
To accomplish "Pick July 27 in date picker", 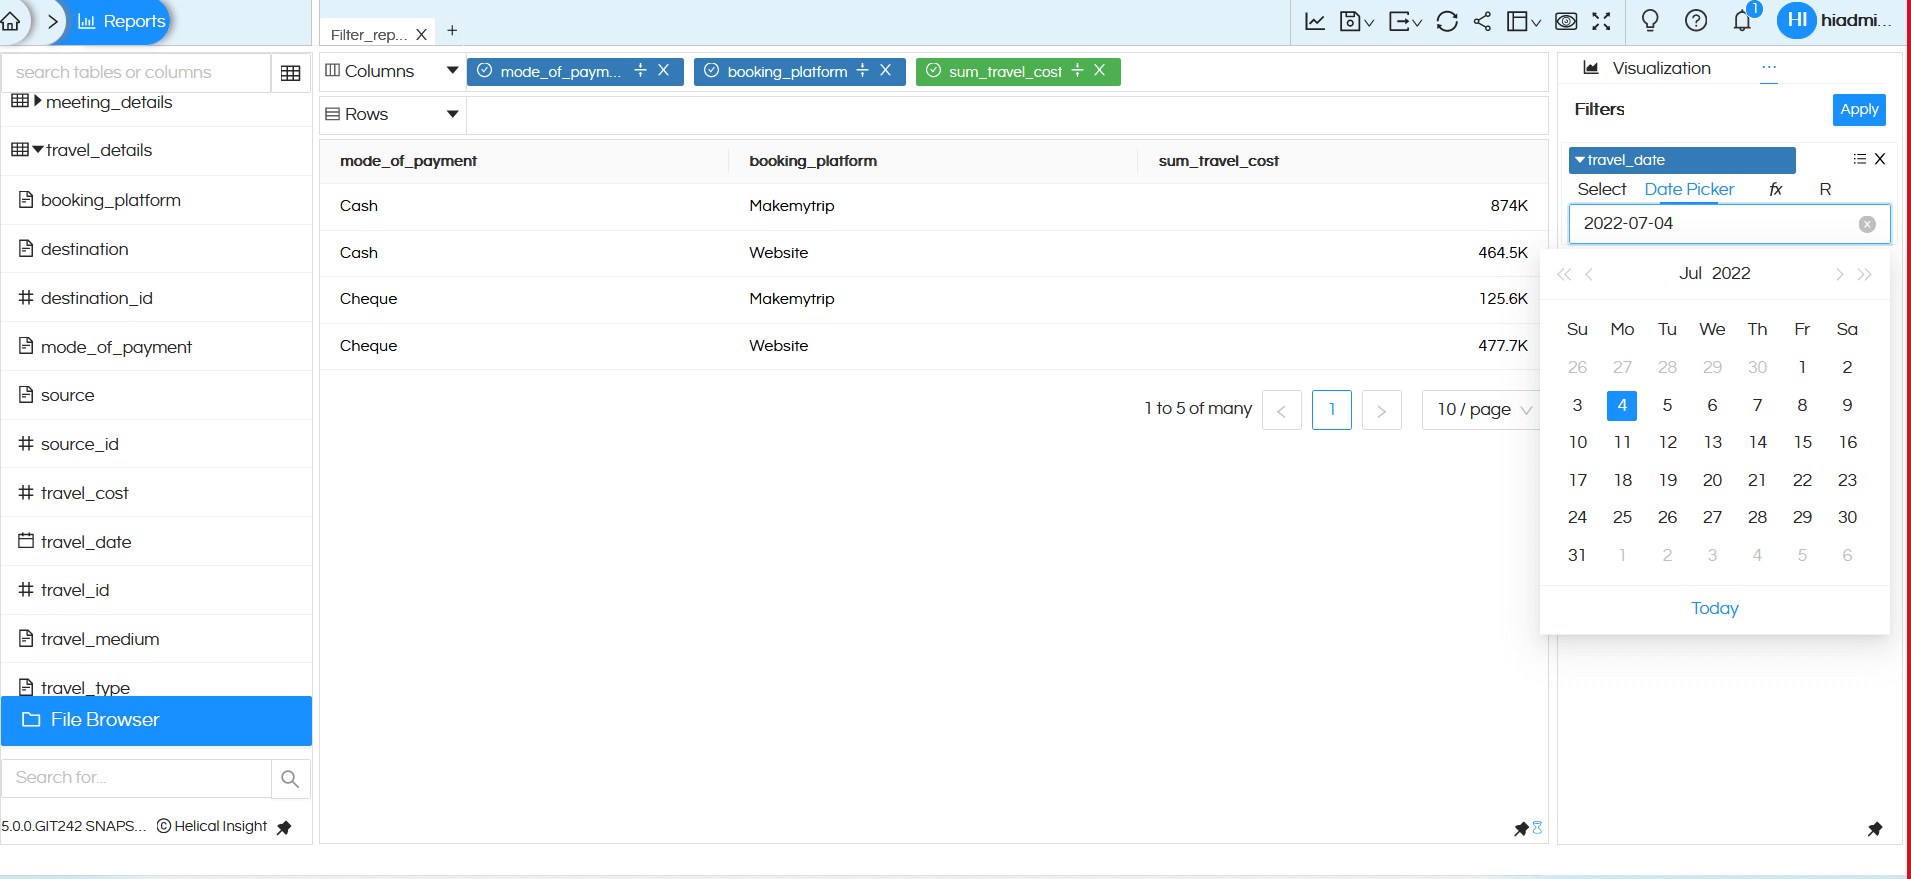I will pos(1712,518).
